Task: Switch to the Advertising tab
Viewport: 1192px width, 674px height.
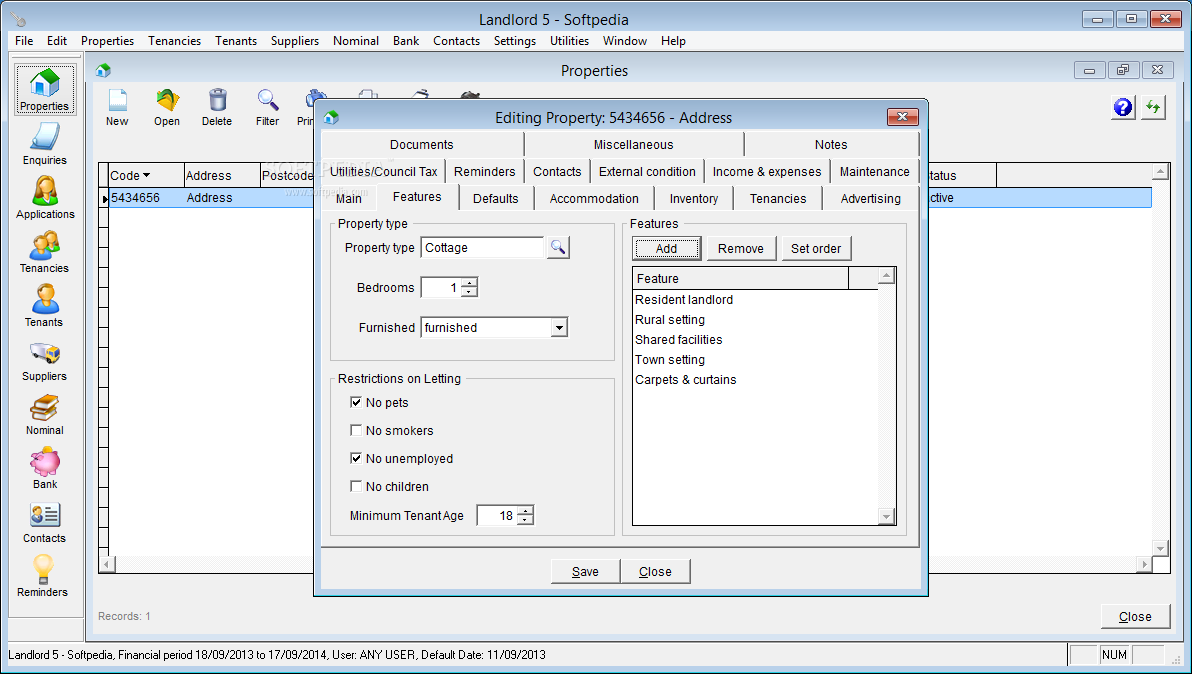Action: click(870, 198)
